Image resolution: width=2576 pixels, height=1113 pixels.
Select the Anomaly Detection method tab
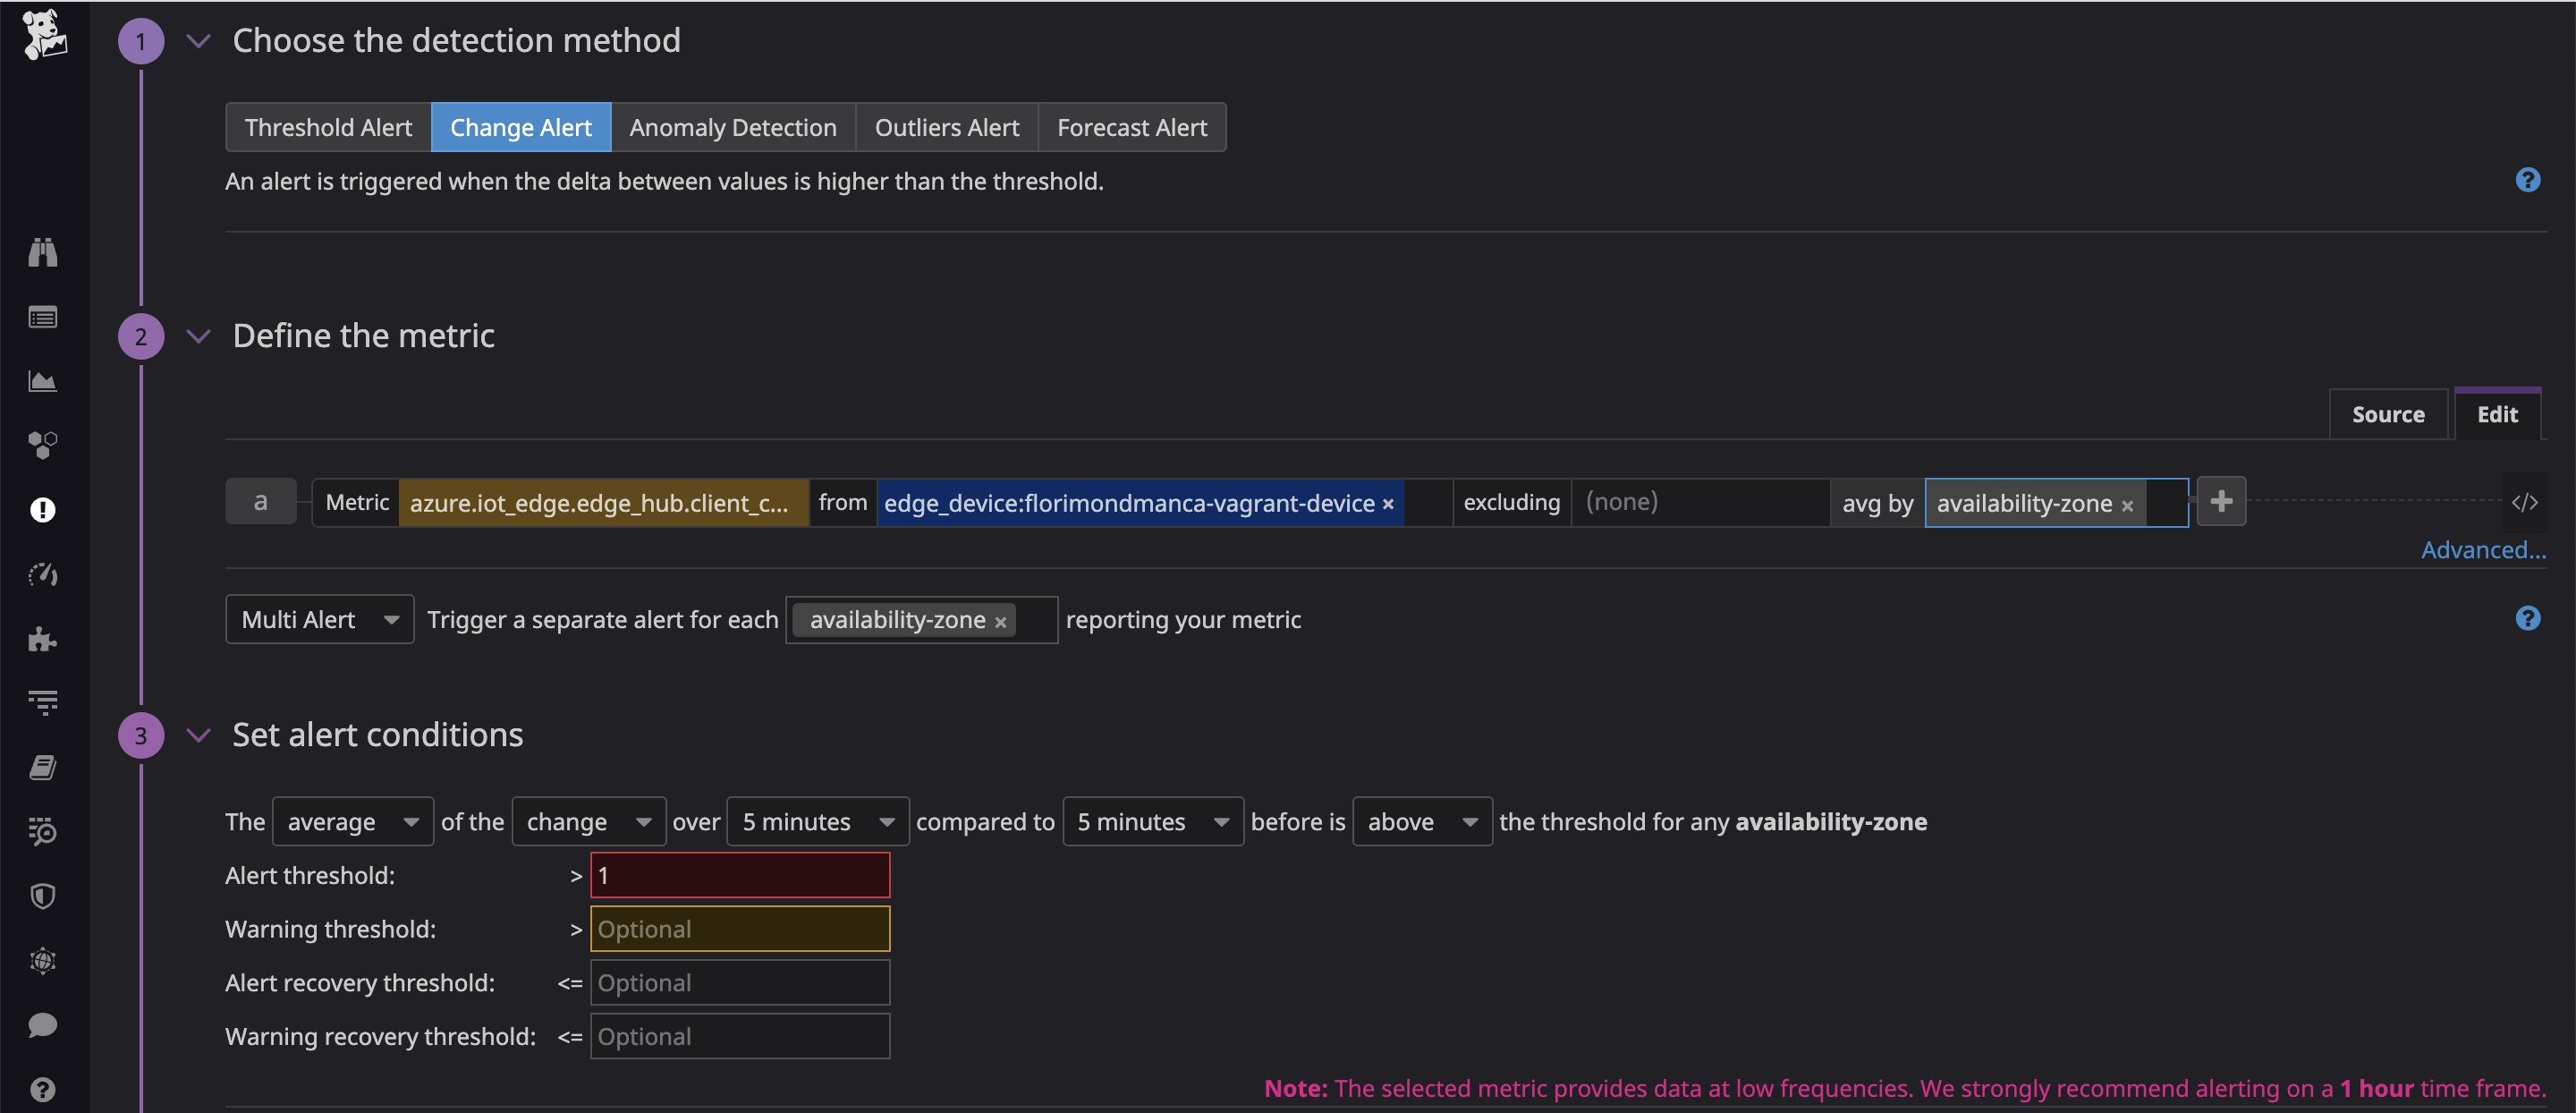[732, 127]
